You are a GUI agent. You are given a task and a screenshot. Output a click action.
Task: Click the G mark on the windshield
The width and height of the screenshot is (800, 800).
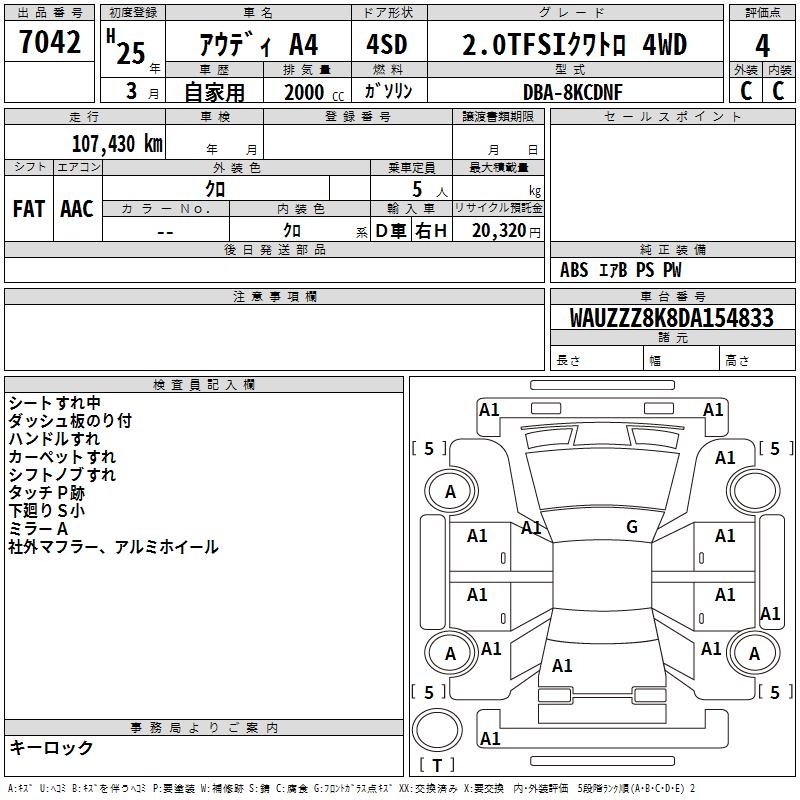(x=631, y=527)
